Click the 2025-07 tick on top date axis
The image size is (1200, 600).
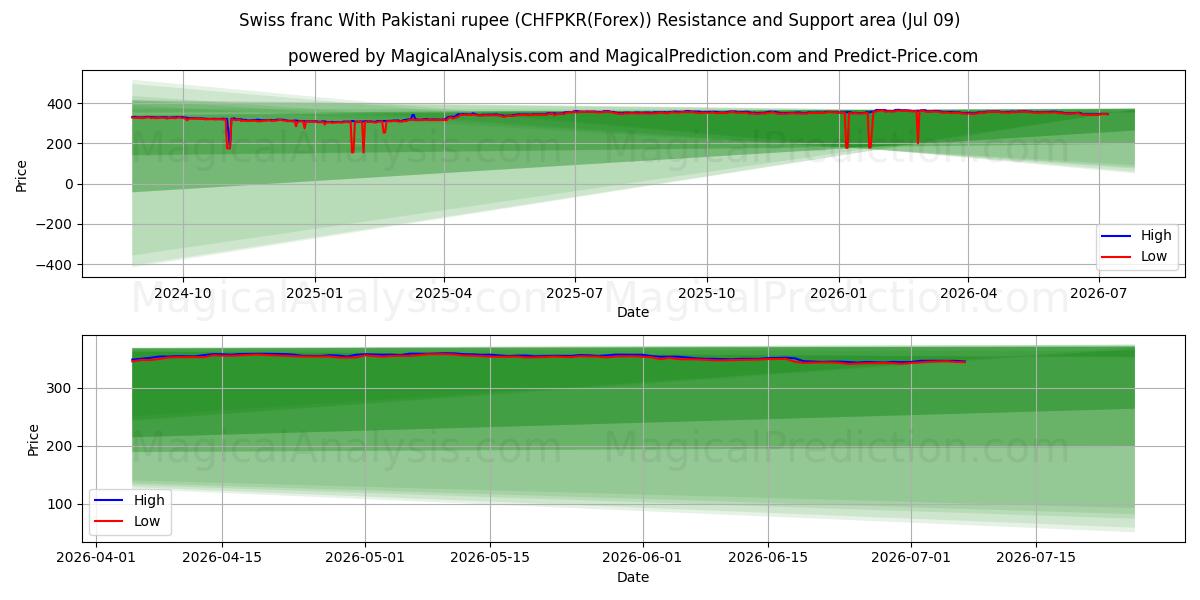click(575, 292)
